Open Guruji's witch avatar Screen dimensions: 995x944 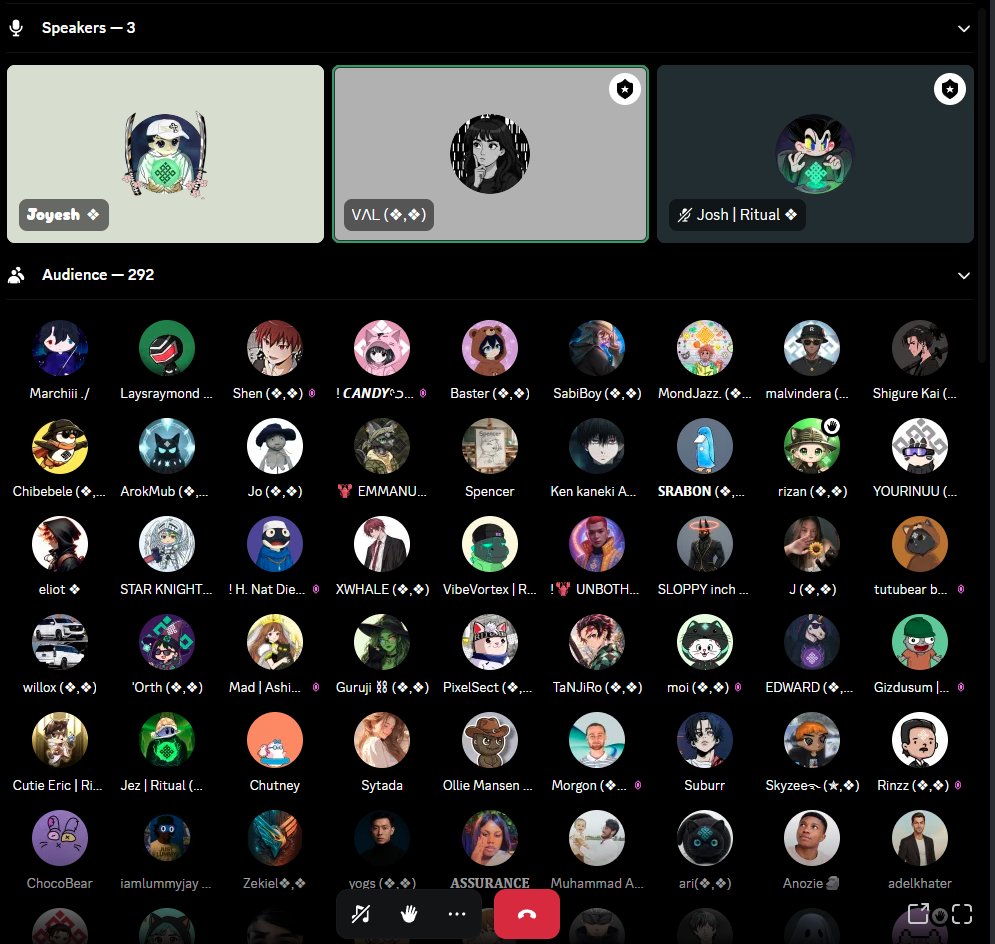tap(382, 642)
